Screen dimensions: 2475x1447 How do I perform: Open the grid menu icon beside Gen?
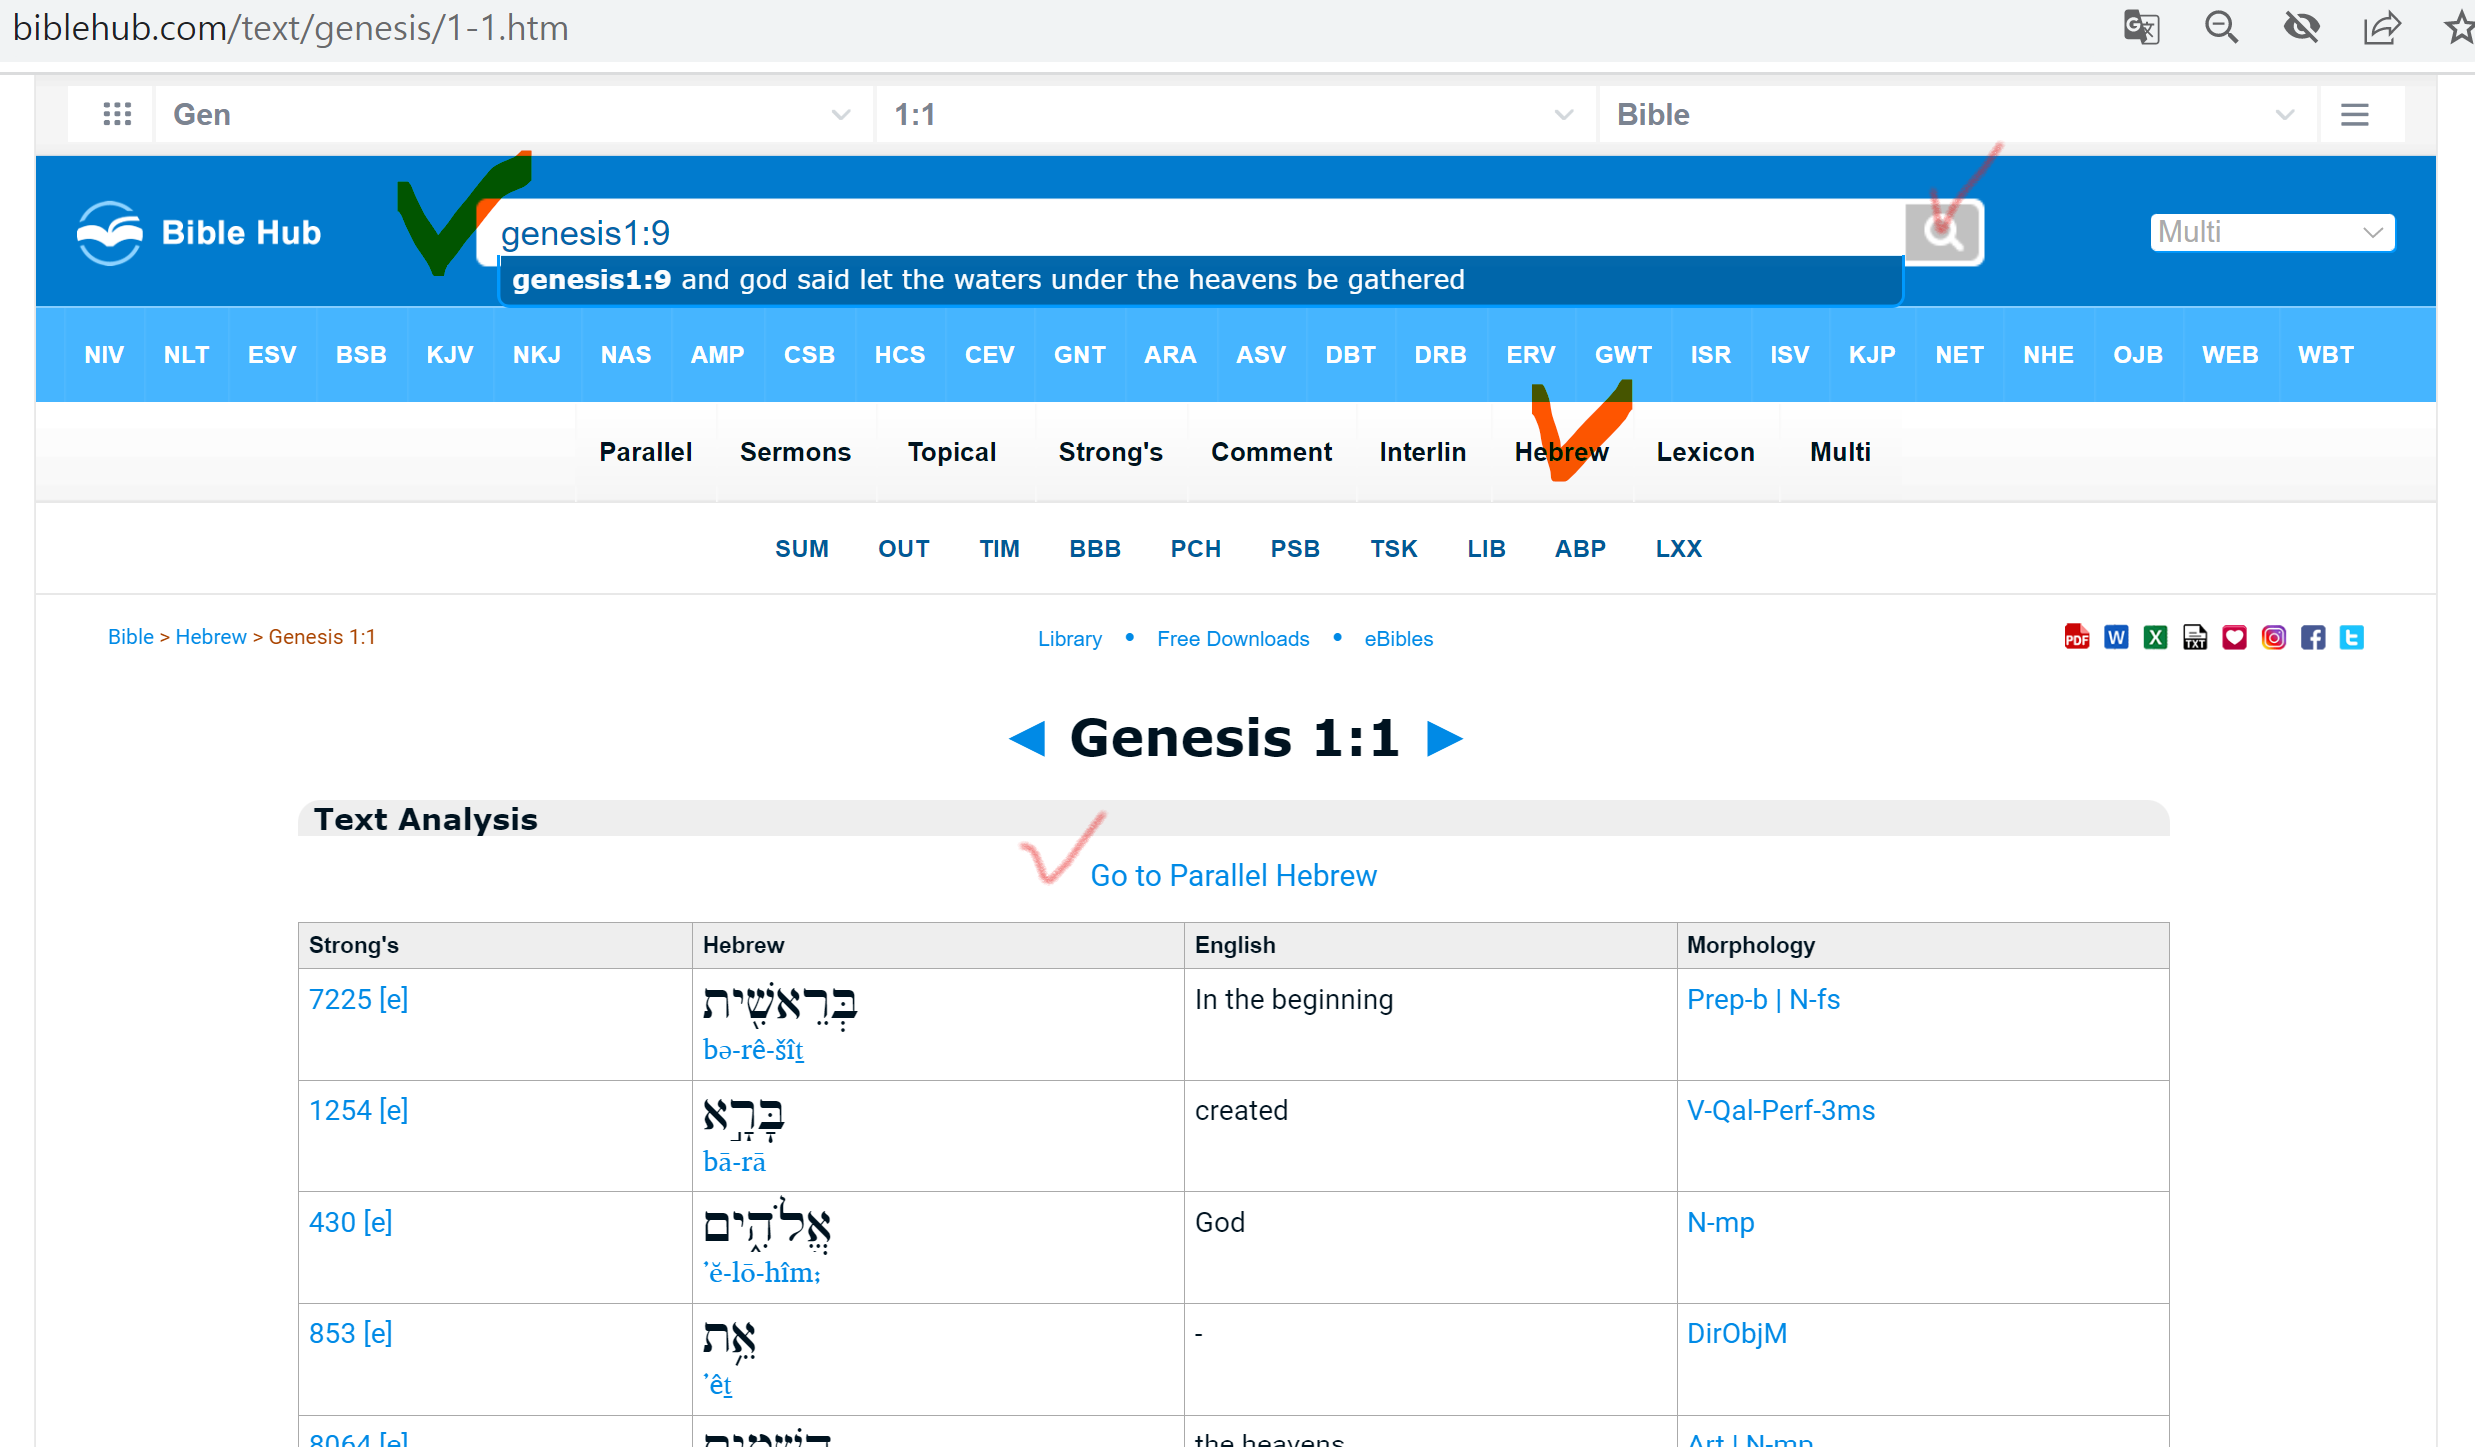coord(117,114)
